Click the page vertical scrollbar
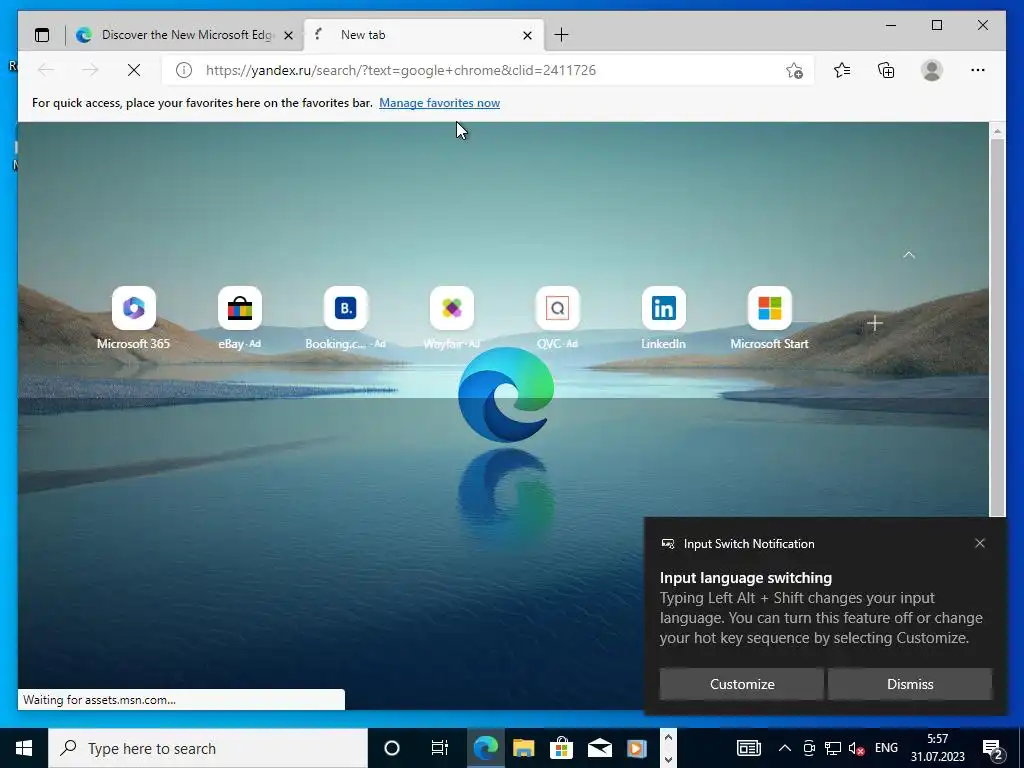Image resolution: width=1024 pixels, height=768 pixels. click(x=997, y=327)
